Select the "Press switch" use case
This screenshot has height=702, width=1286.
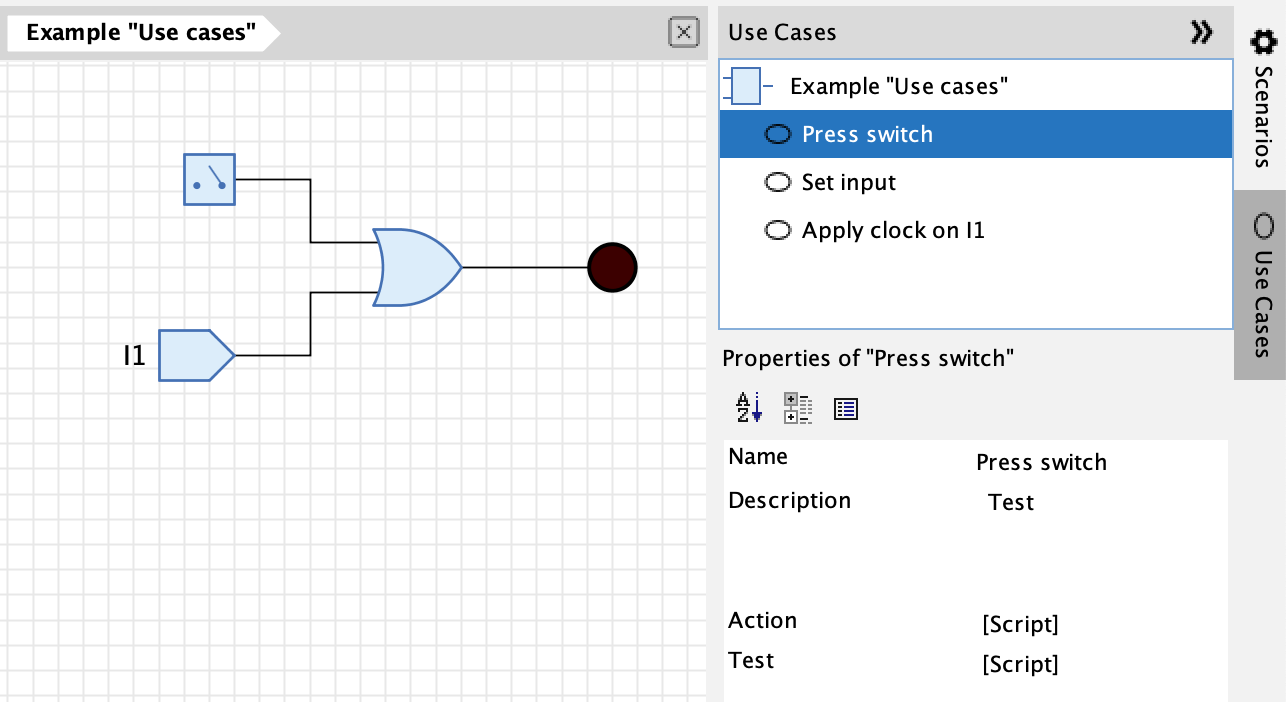tap(866, 134)
